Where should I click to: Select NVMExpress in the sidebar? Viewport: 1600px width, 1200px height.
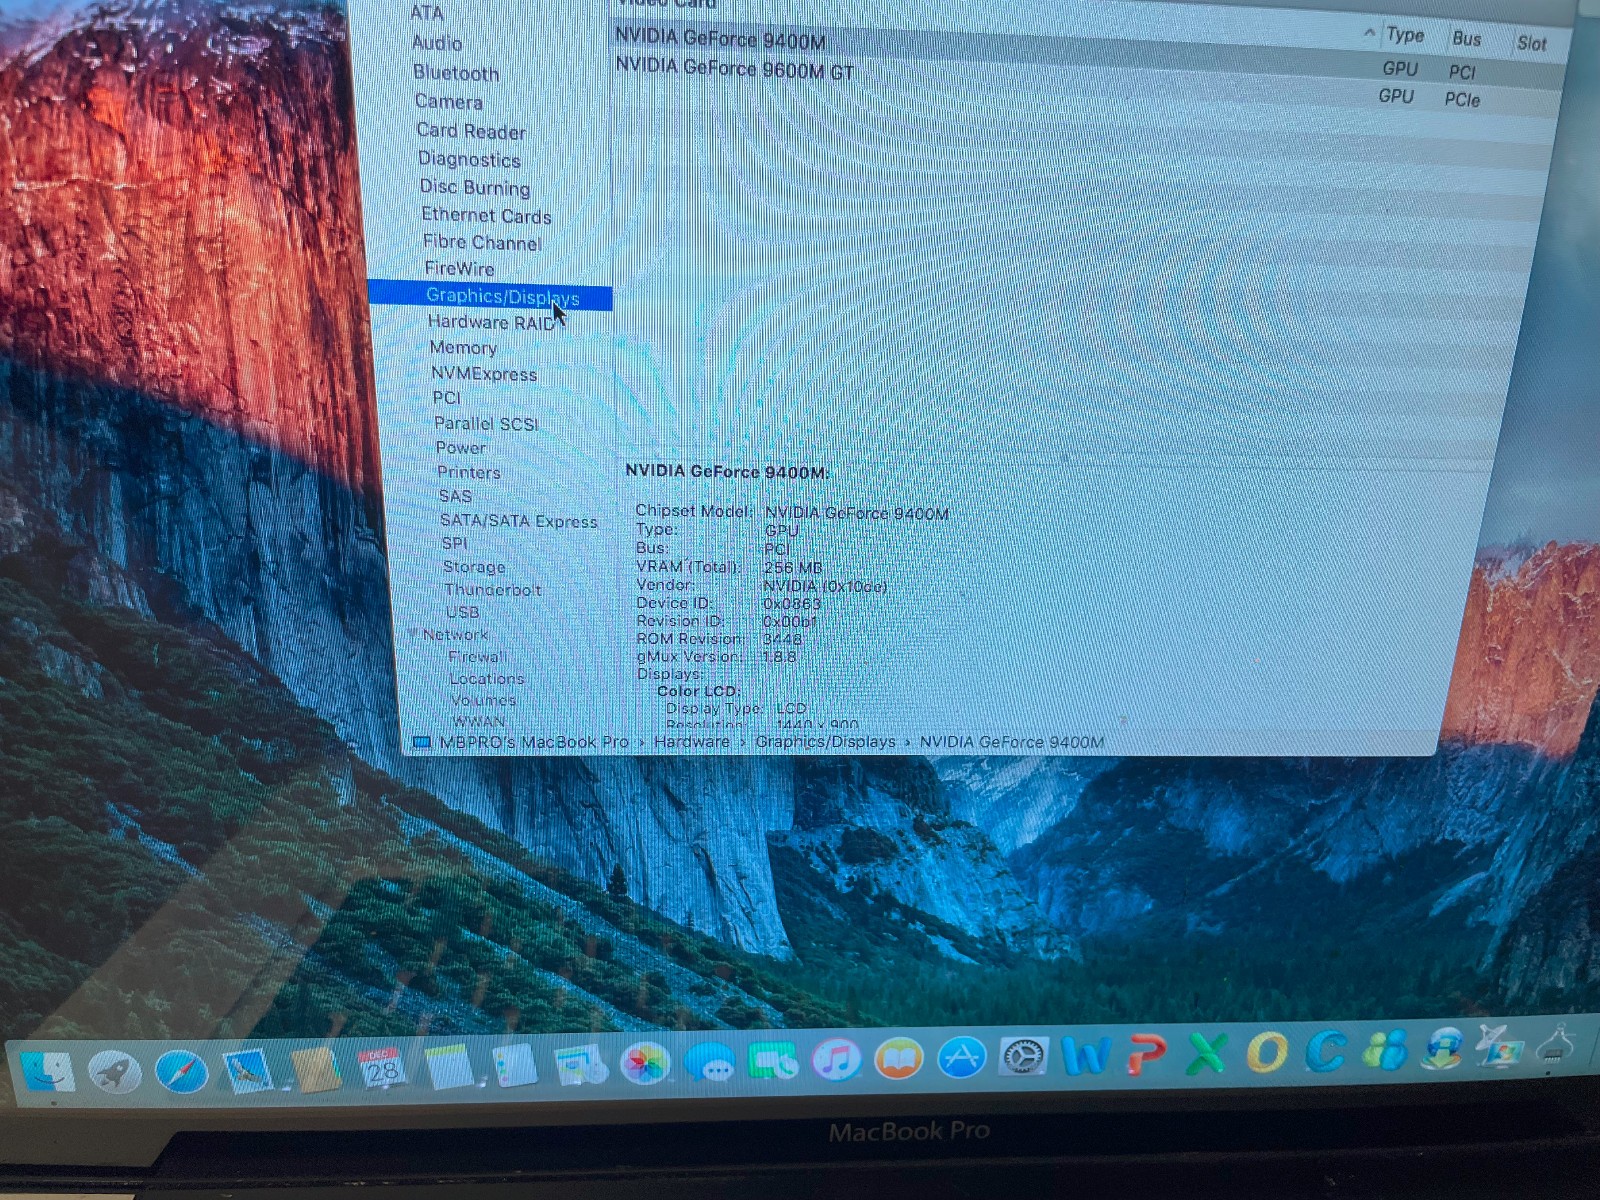pyautogui.click(x=484, y=374)
